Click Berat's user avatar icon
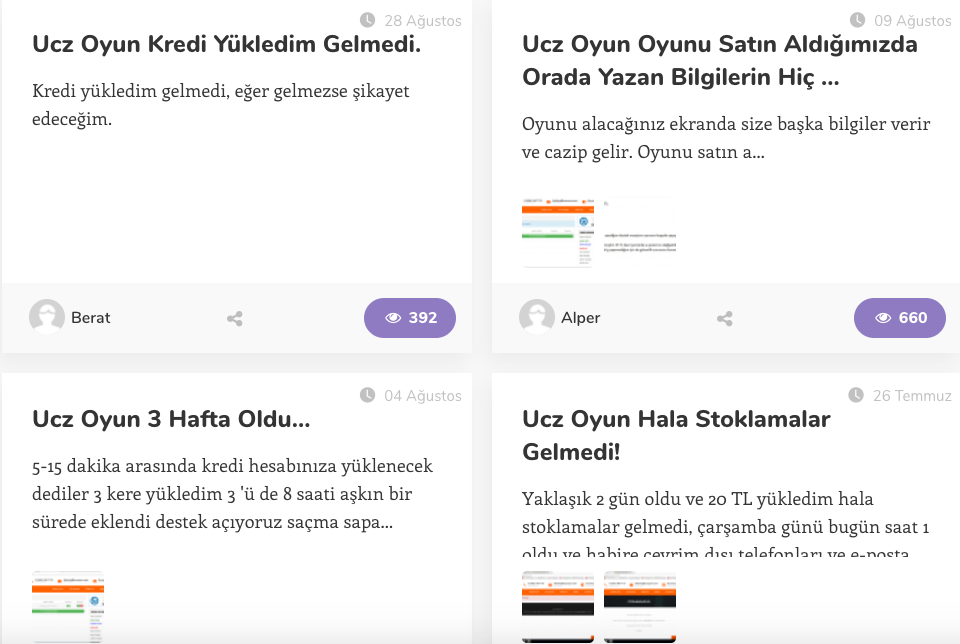 47,318
